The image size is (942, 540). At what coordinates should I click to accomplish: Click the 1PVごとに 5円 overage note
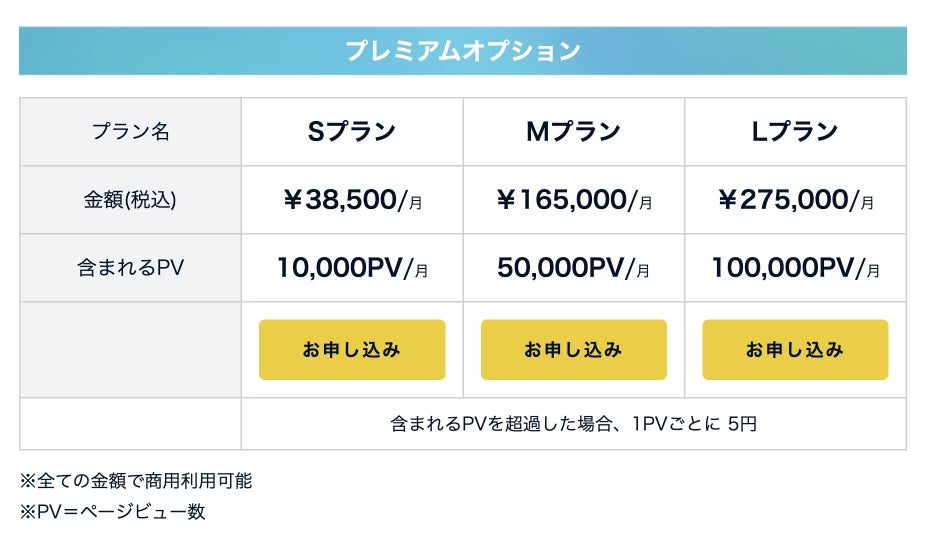click(573, 424)
